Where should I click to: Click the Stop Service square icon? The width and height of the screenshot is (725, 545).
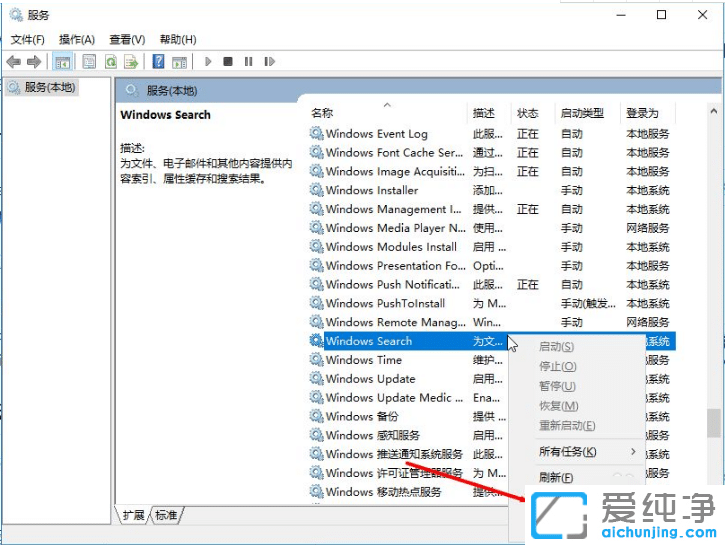pos(228,61)
